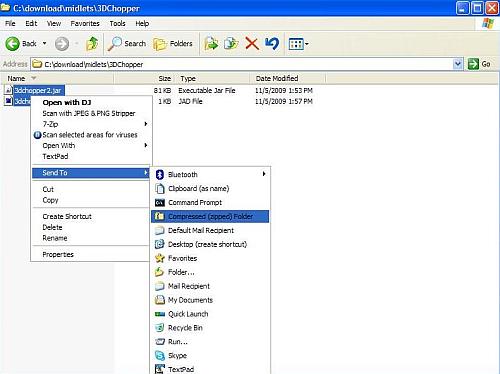Open the Views toolbar button

pyautogui.click(x=296, y=44)
